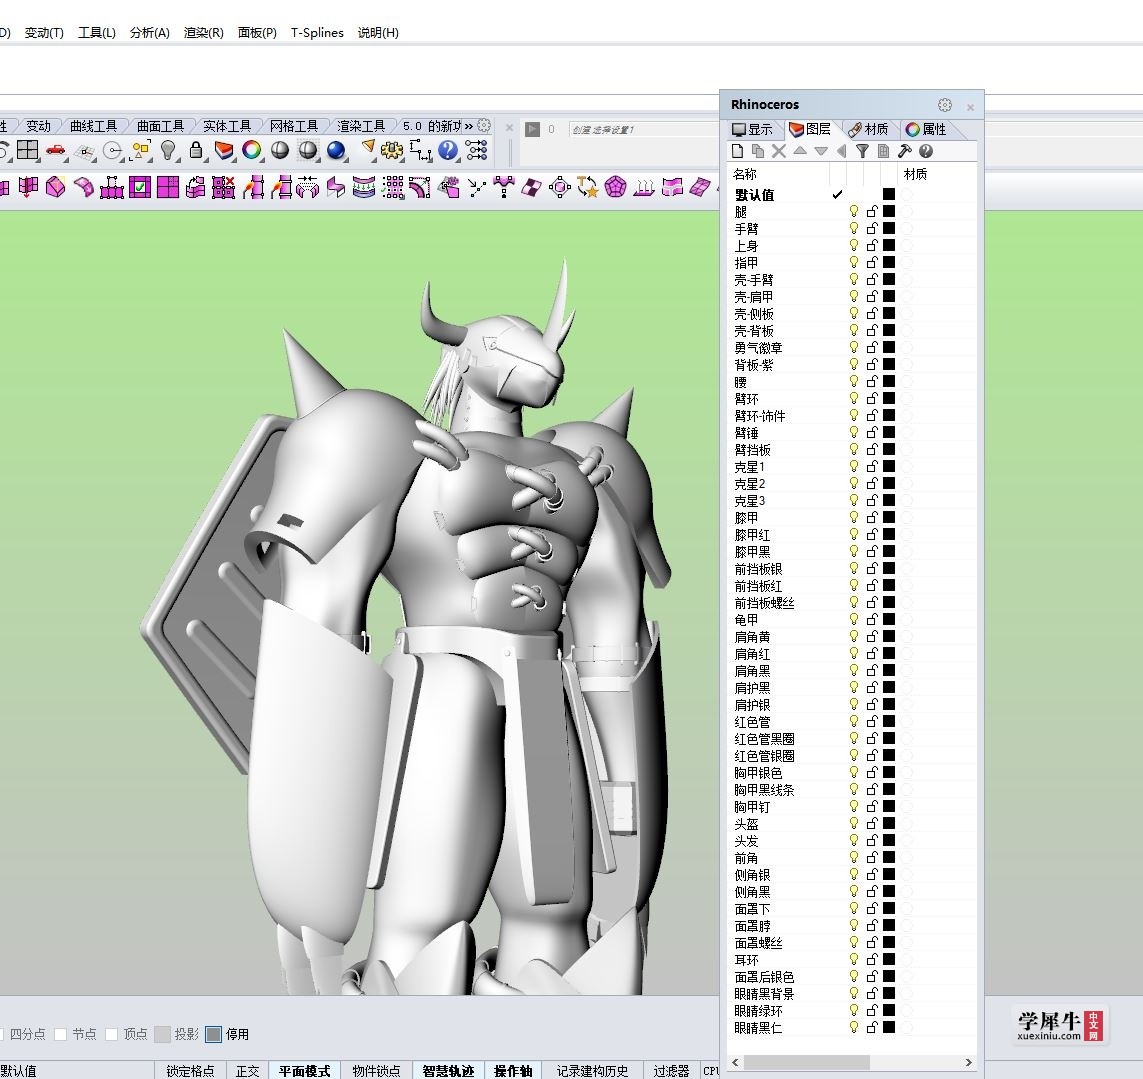Screen dimensions: 1143x1079
Task: Open the 分析(A) menu
Action: coord(149,33)
